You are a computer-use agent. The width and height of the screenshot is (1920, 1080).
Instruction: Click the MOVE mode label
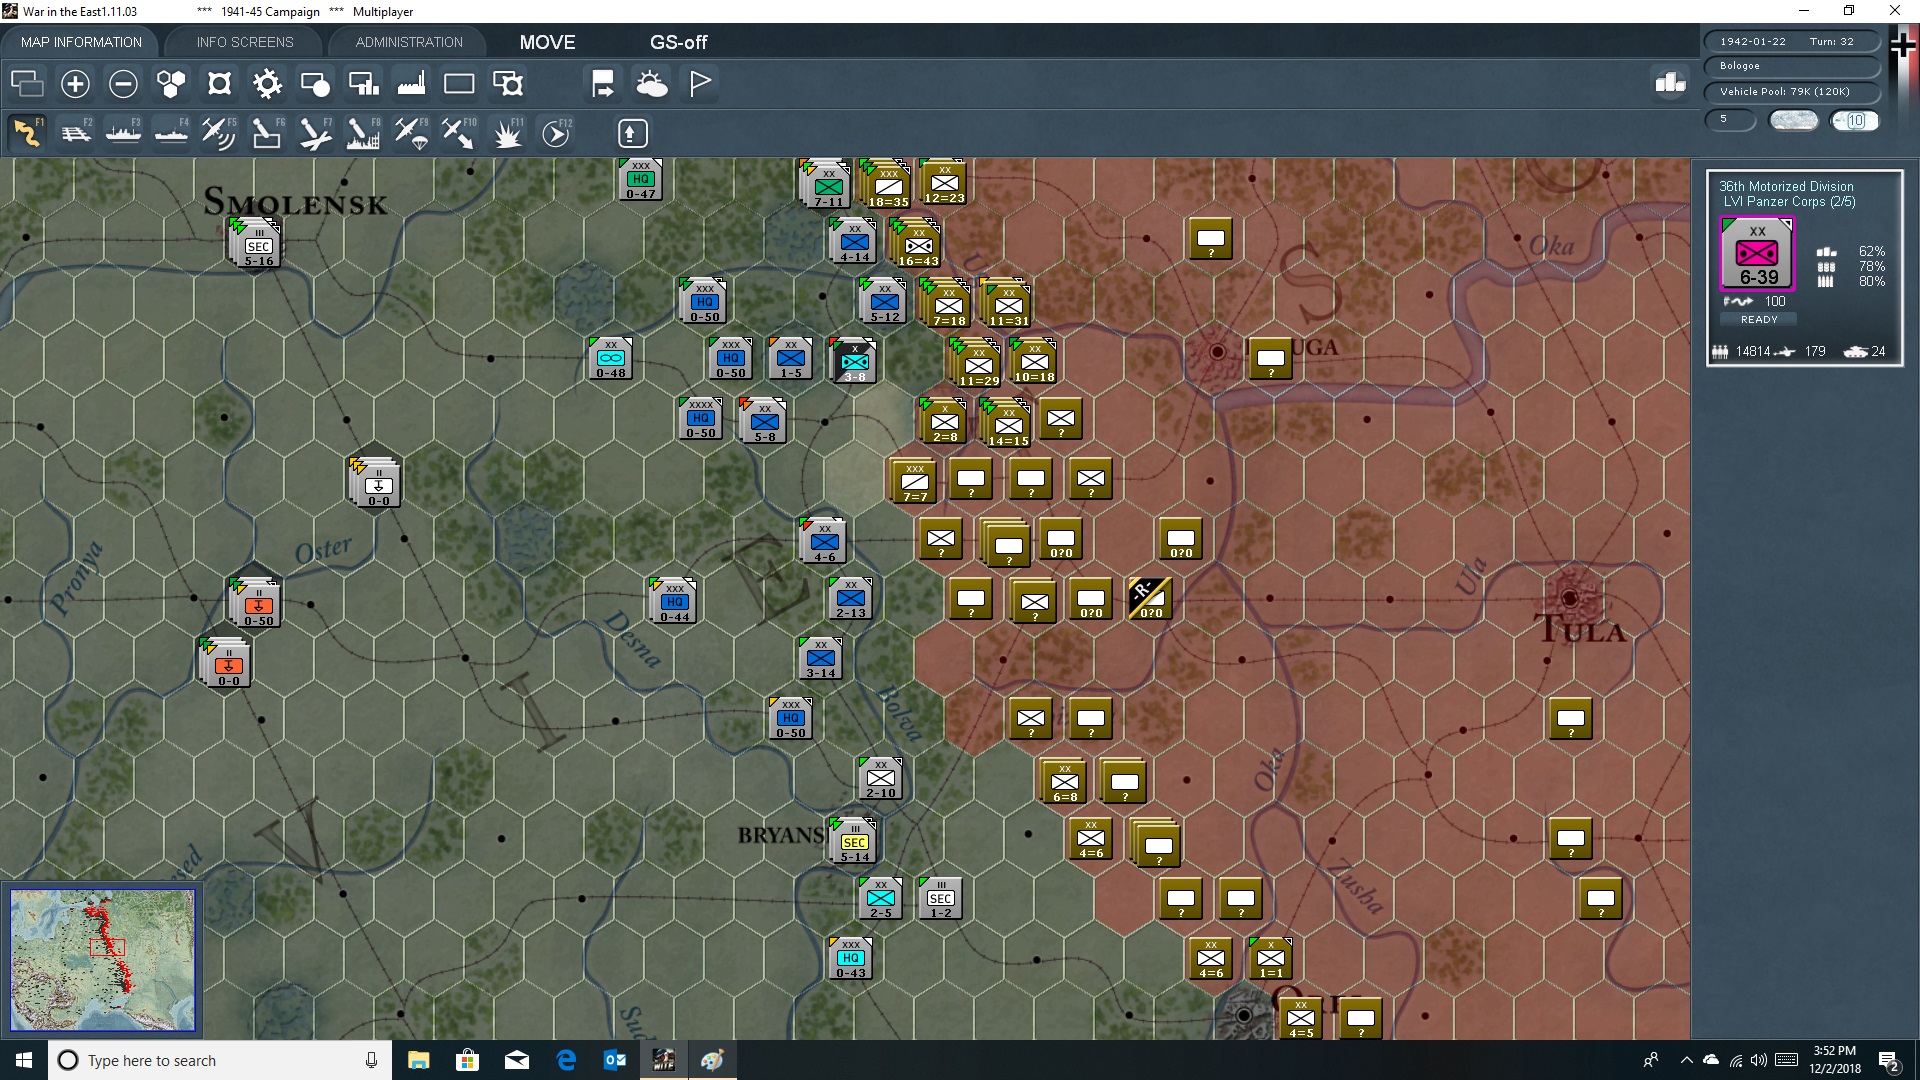point(547,42)
